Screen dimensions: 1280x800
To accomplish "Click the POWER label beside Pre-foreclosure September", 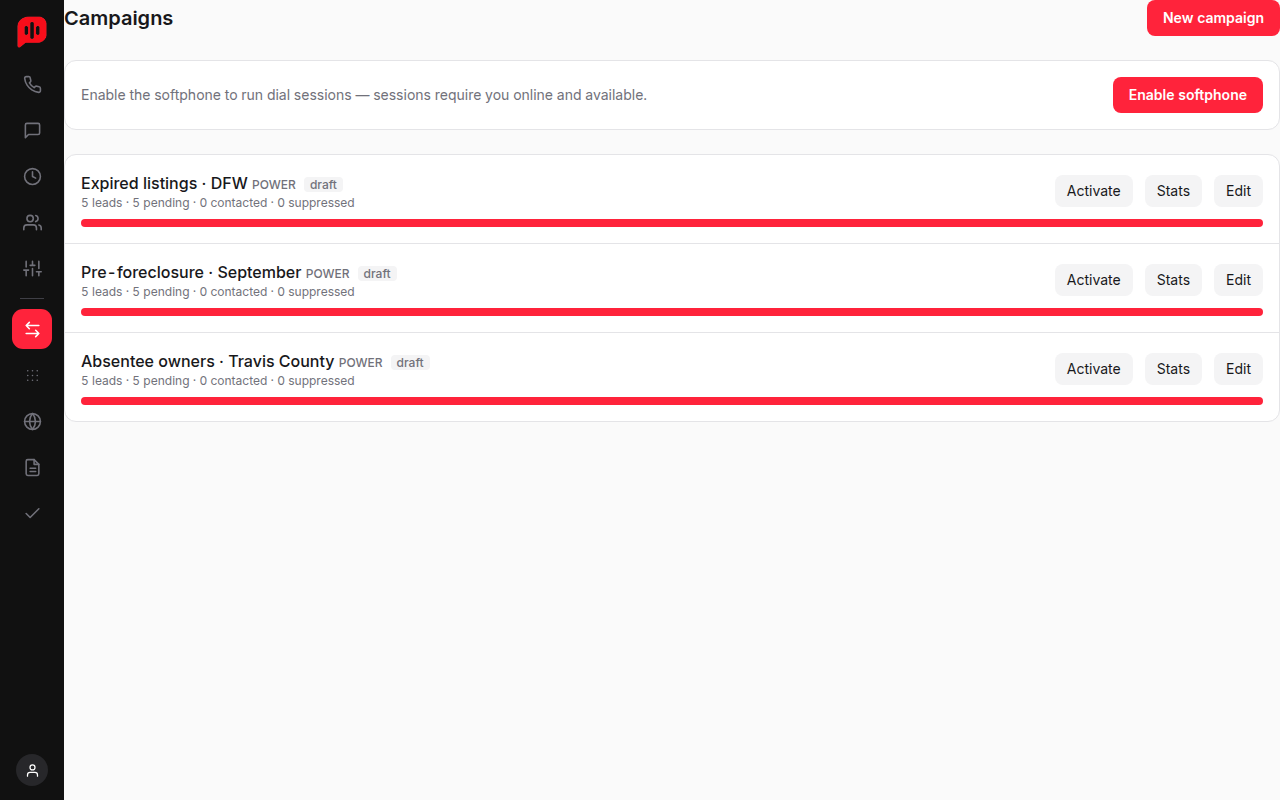I will pos(328,274).
